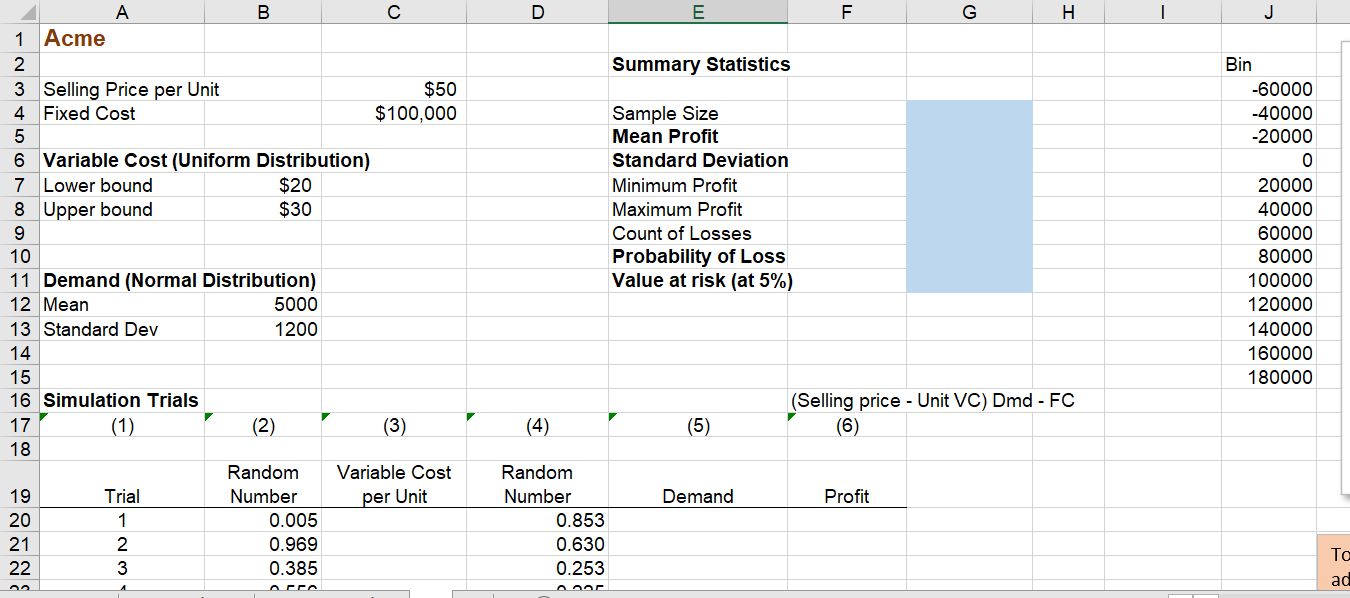The height and width of the screenshot is (598, 1350).
Task: Select column H header
Action: (1069, 12)
